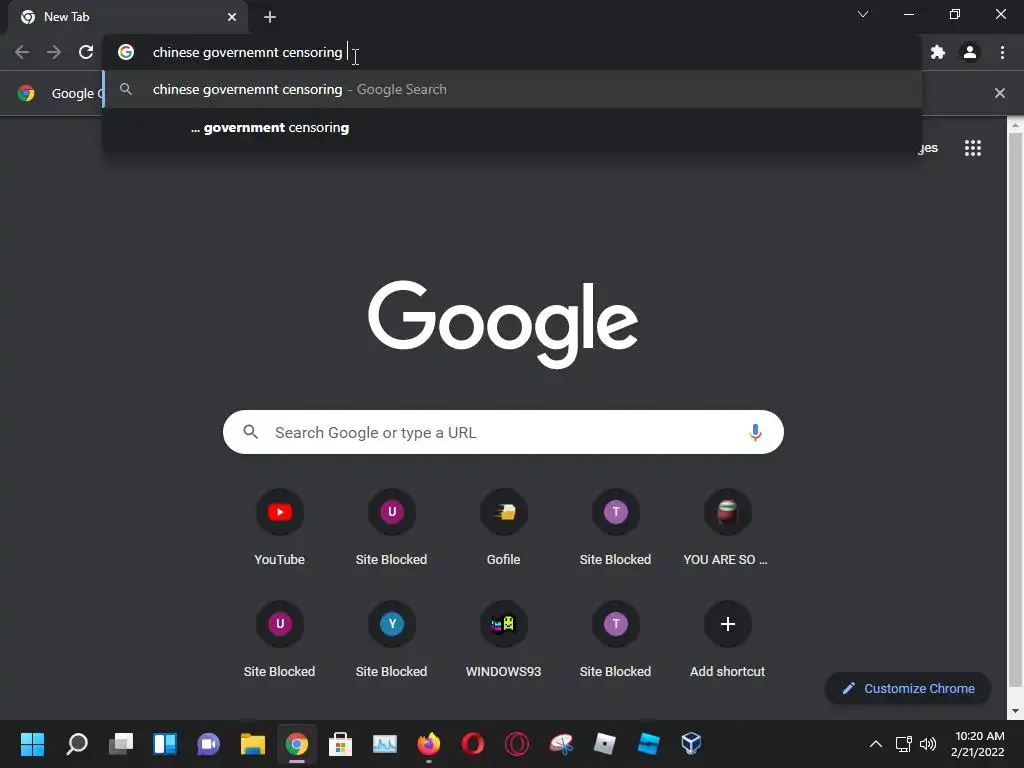The image size is (1024, 768).
Task: Click inside the address bar text
Action: point(248,52)
